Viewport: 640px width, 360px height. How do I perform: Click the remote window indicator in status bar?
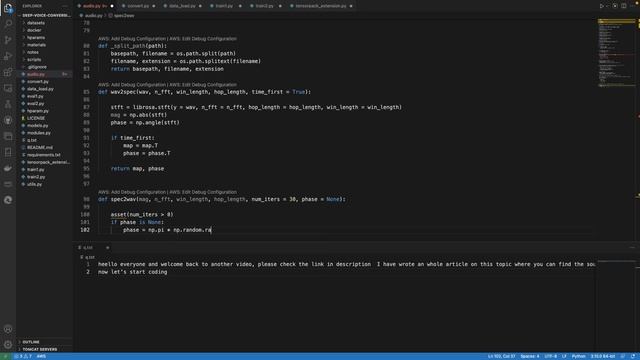(5, 356)
